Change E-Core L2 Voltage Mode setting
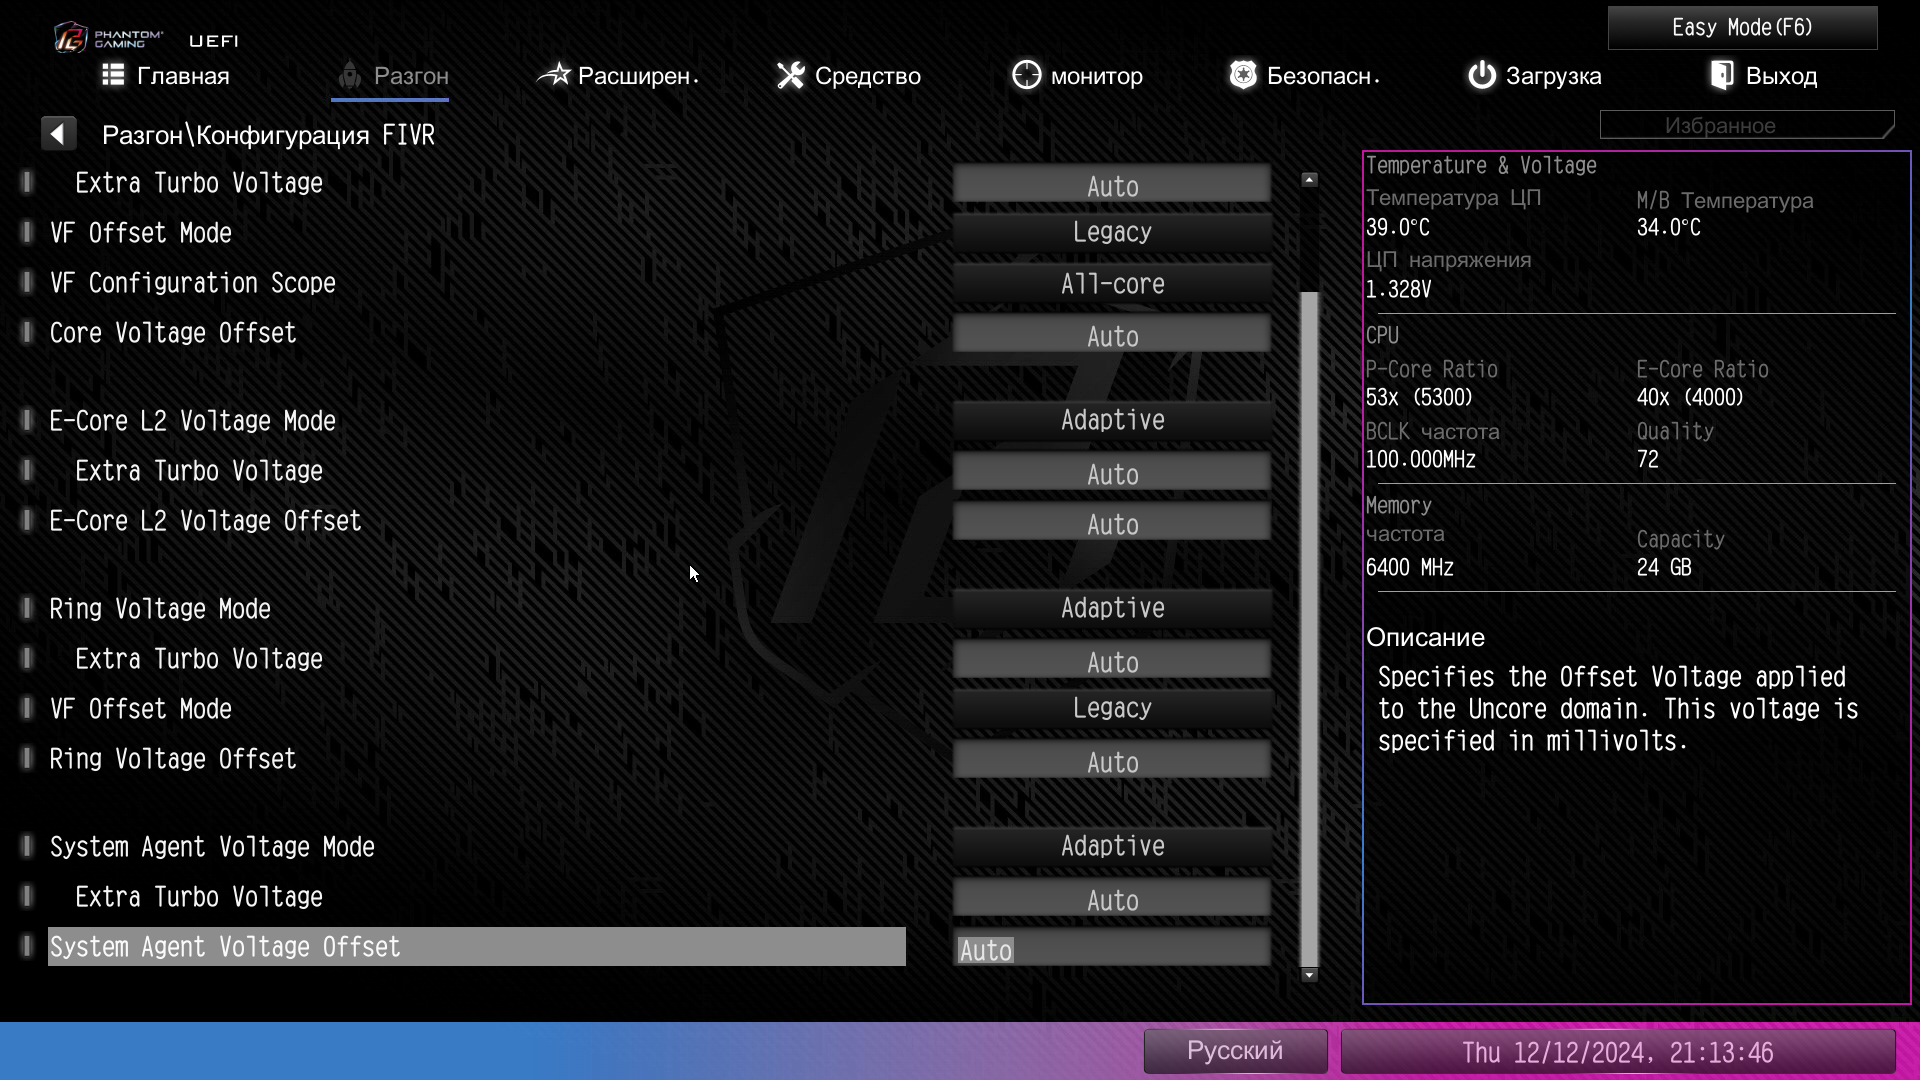The image size is (1920, 1080). click(x=1112, y=420)
